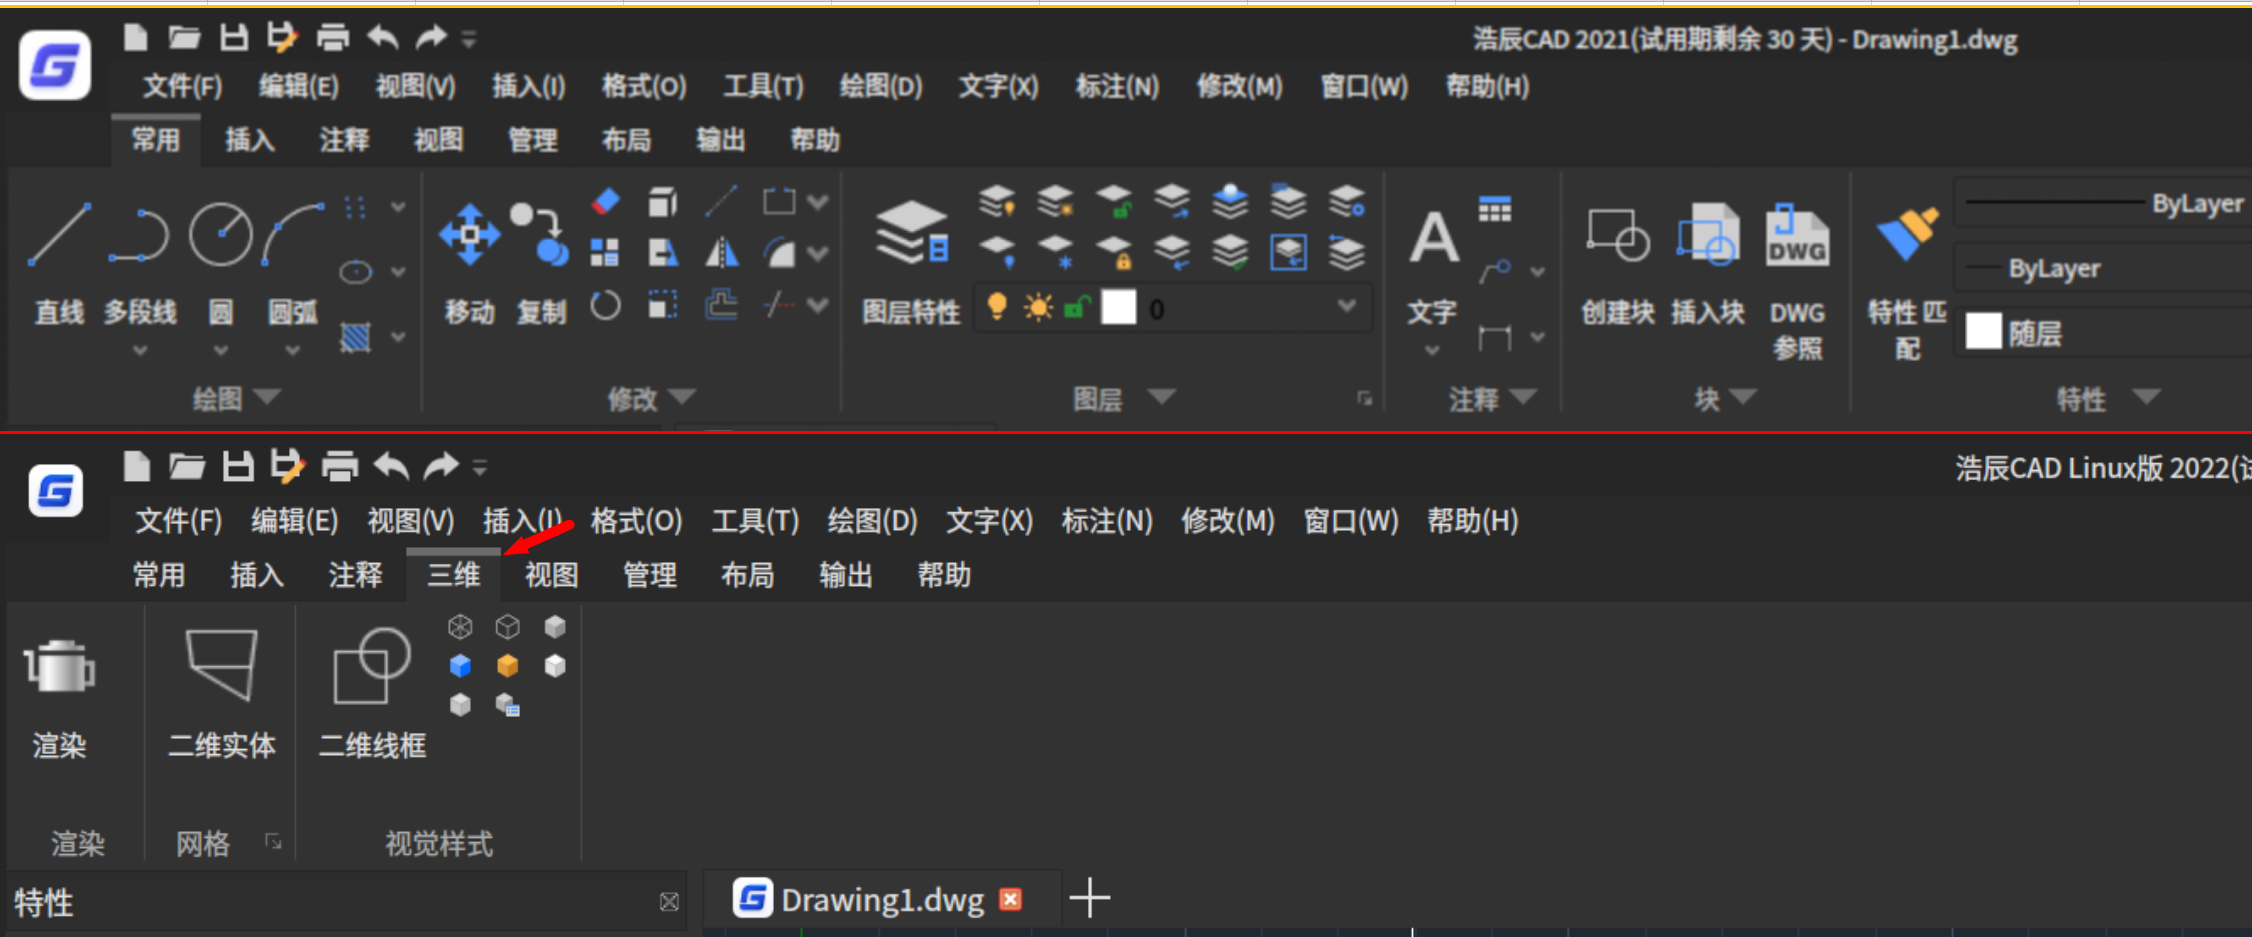
Task: Click the white 随层 color swatch in CAD 2021
Action: (x=1984, y=331)
